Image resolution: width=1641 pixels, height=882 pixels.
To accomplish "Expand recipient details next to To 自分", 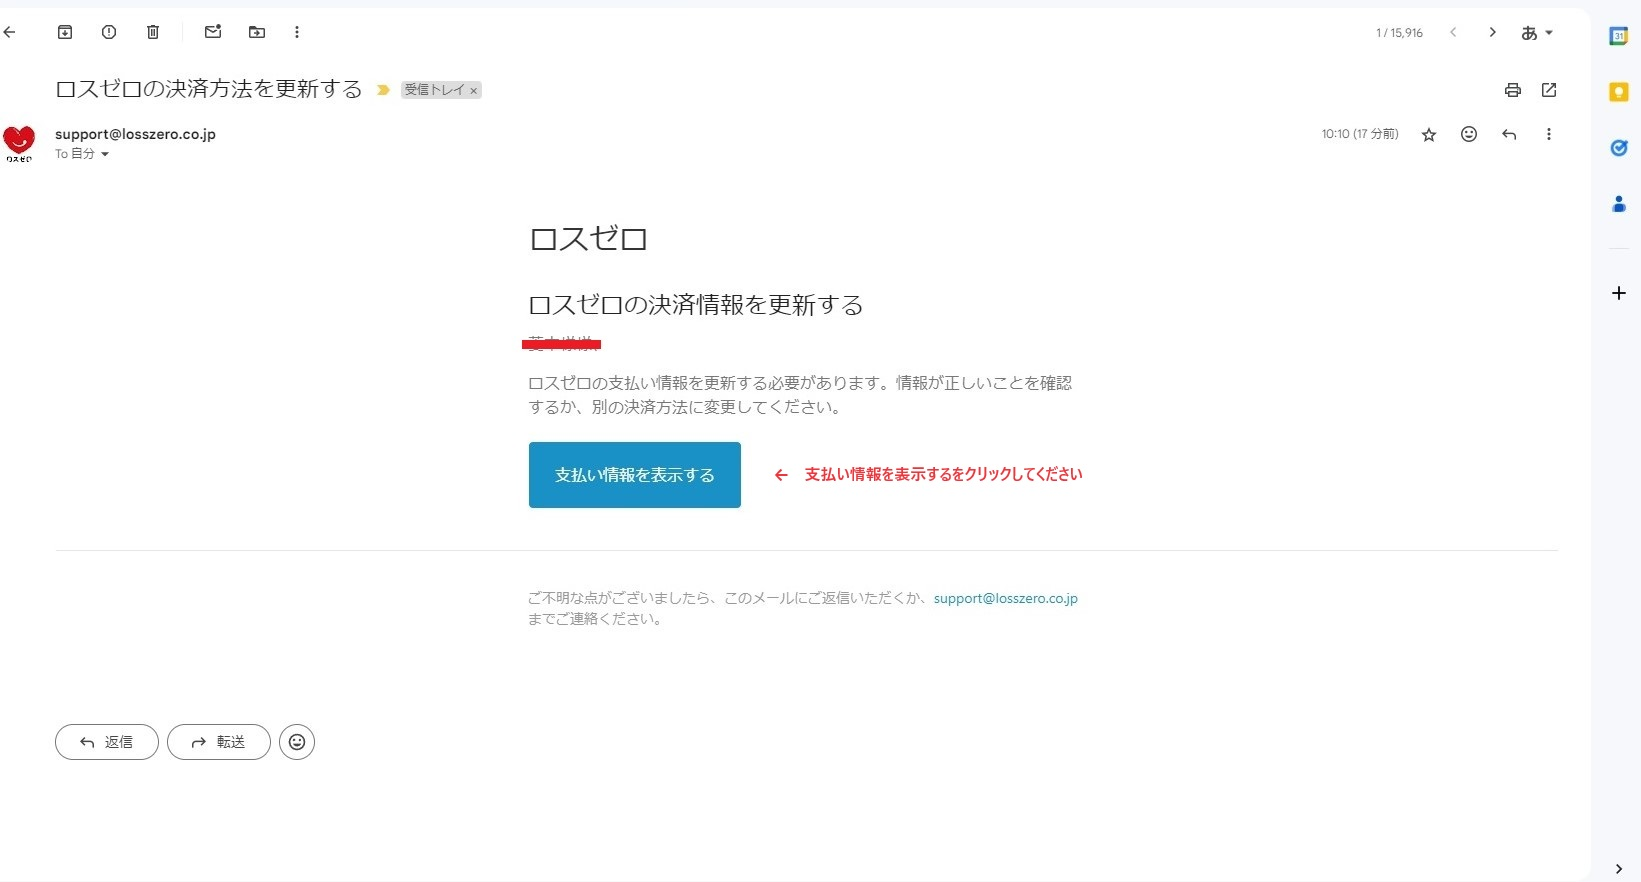I will point(104,154).
